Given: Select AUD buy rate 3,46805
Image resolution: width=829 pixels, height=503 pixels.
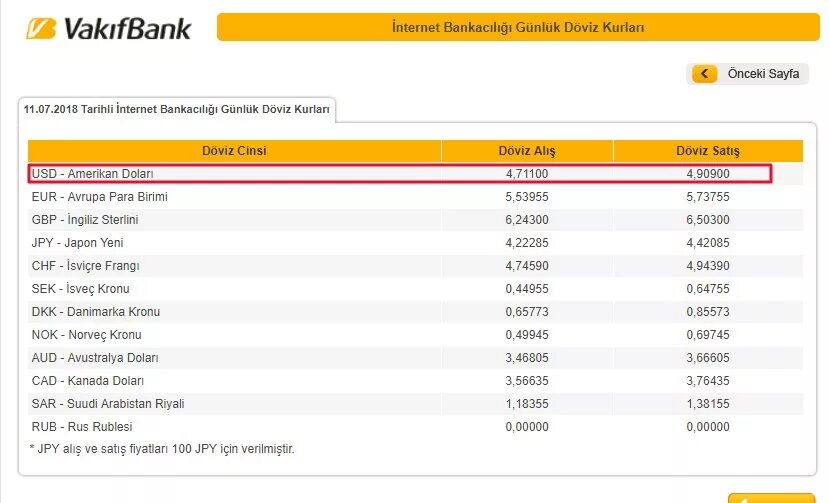Looking at the screenshot, I should [527, 358].
